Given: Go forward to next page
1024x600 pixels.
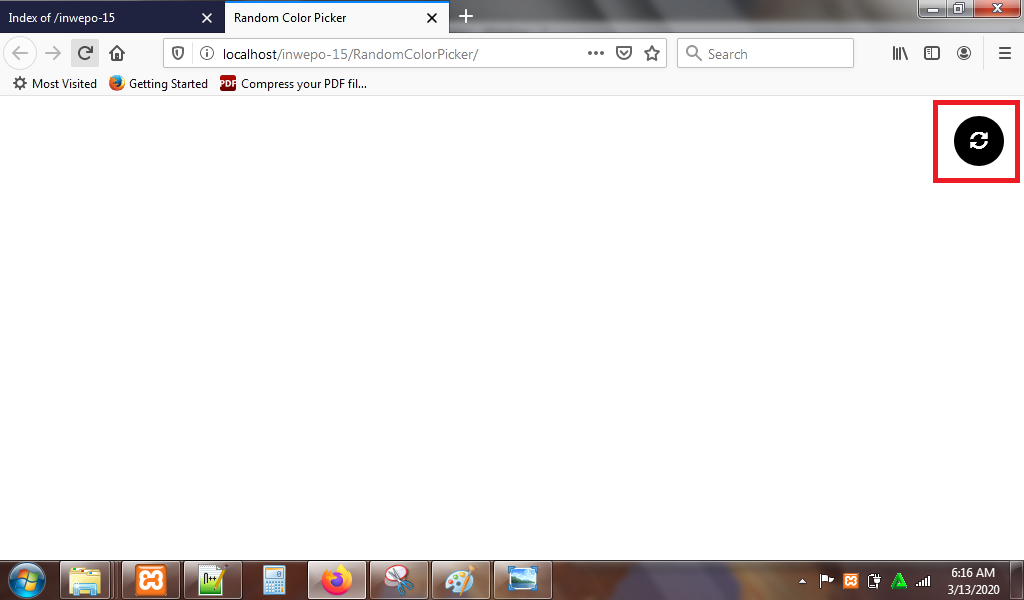Looking at the screenshot, I should (x=53, y=54).
